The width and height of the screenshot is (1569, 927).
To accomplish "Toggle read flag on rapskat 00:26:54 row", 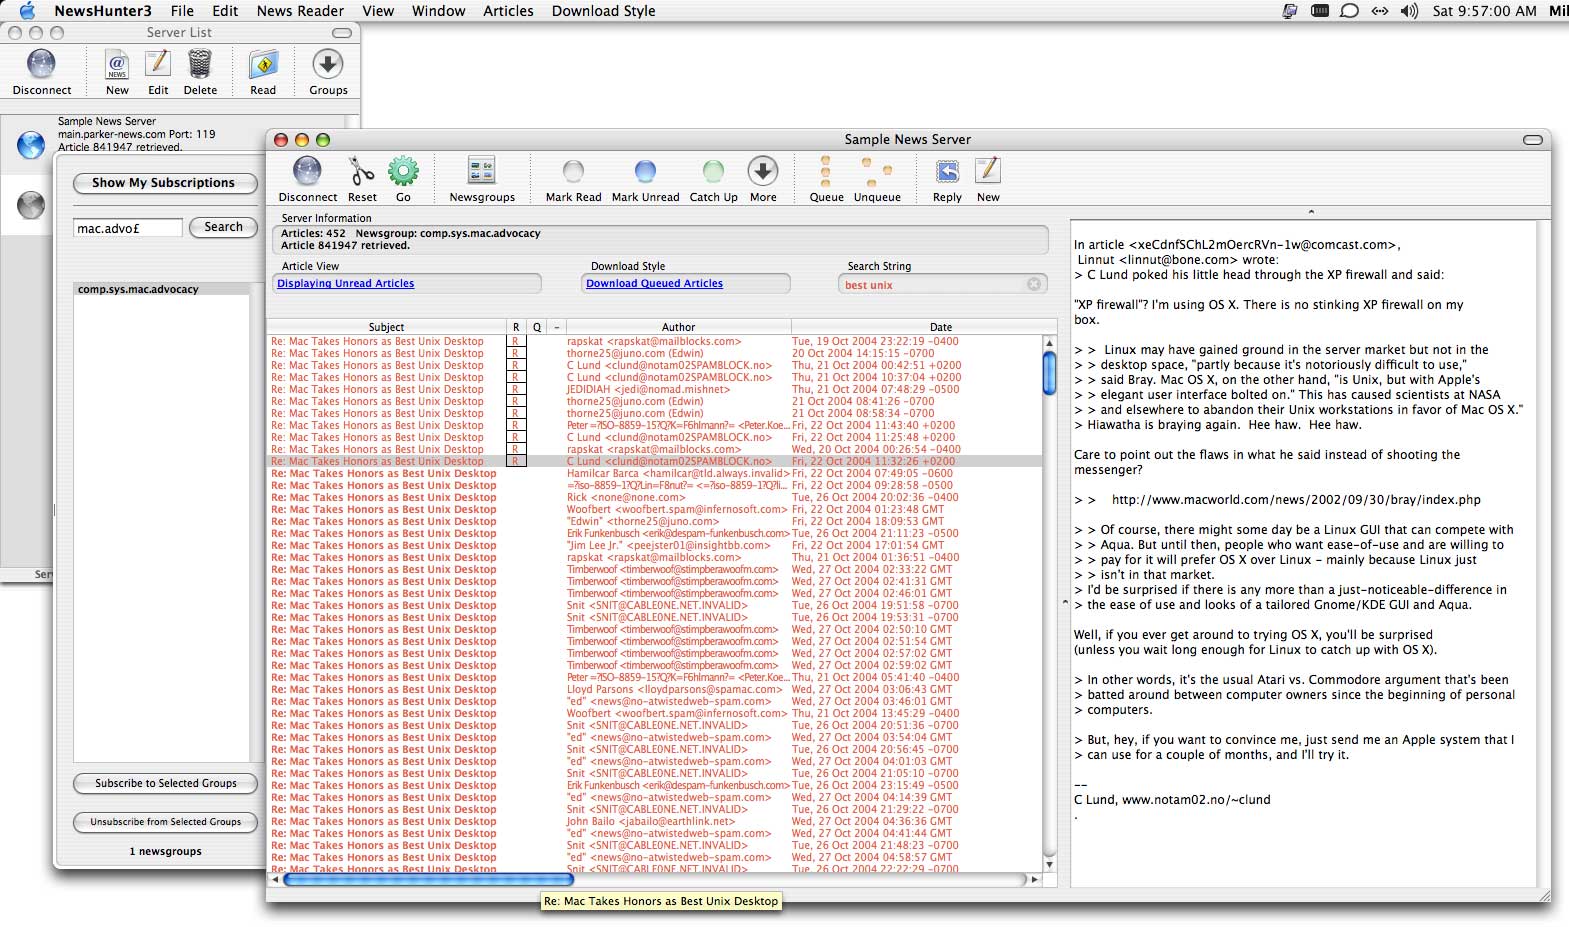I will point(515,450).
